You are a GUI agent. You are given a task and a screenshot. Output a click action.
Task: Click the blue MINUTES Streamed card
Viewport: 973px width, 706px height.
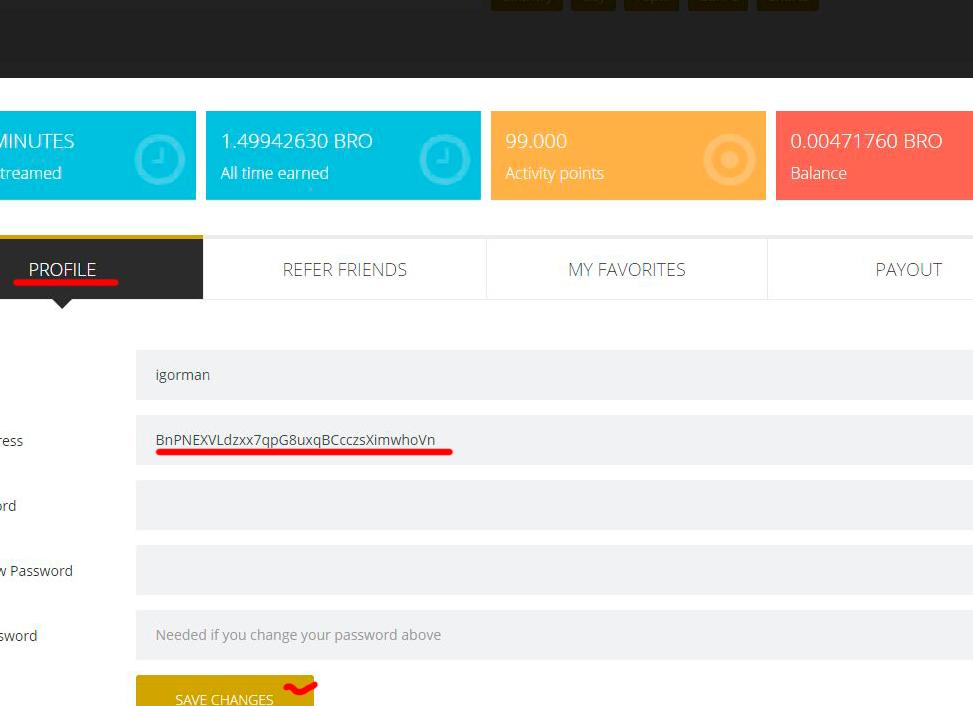[97, 155]
